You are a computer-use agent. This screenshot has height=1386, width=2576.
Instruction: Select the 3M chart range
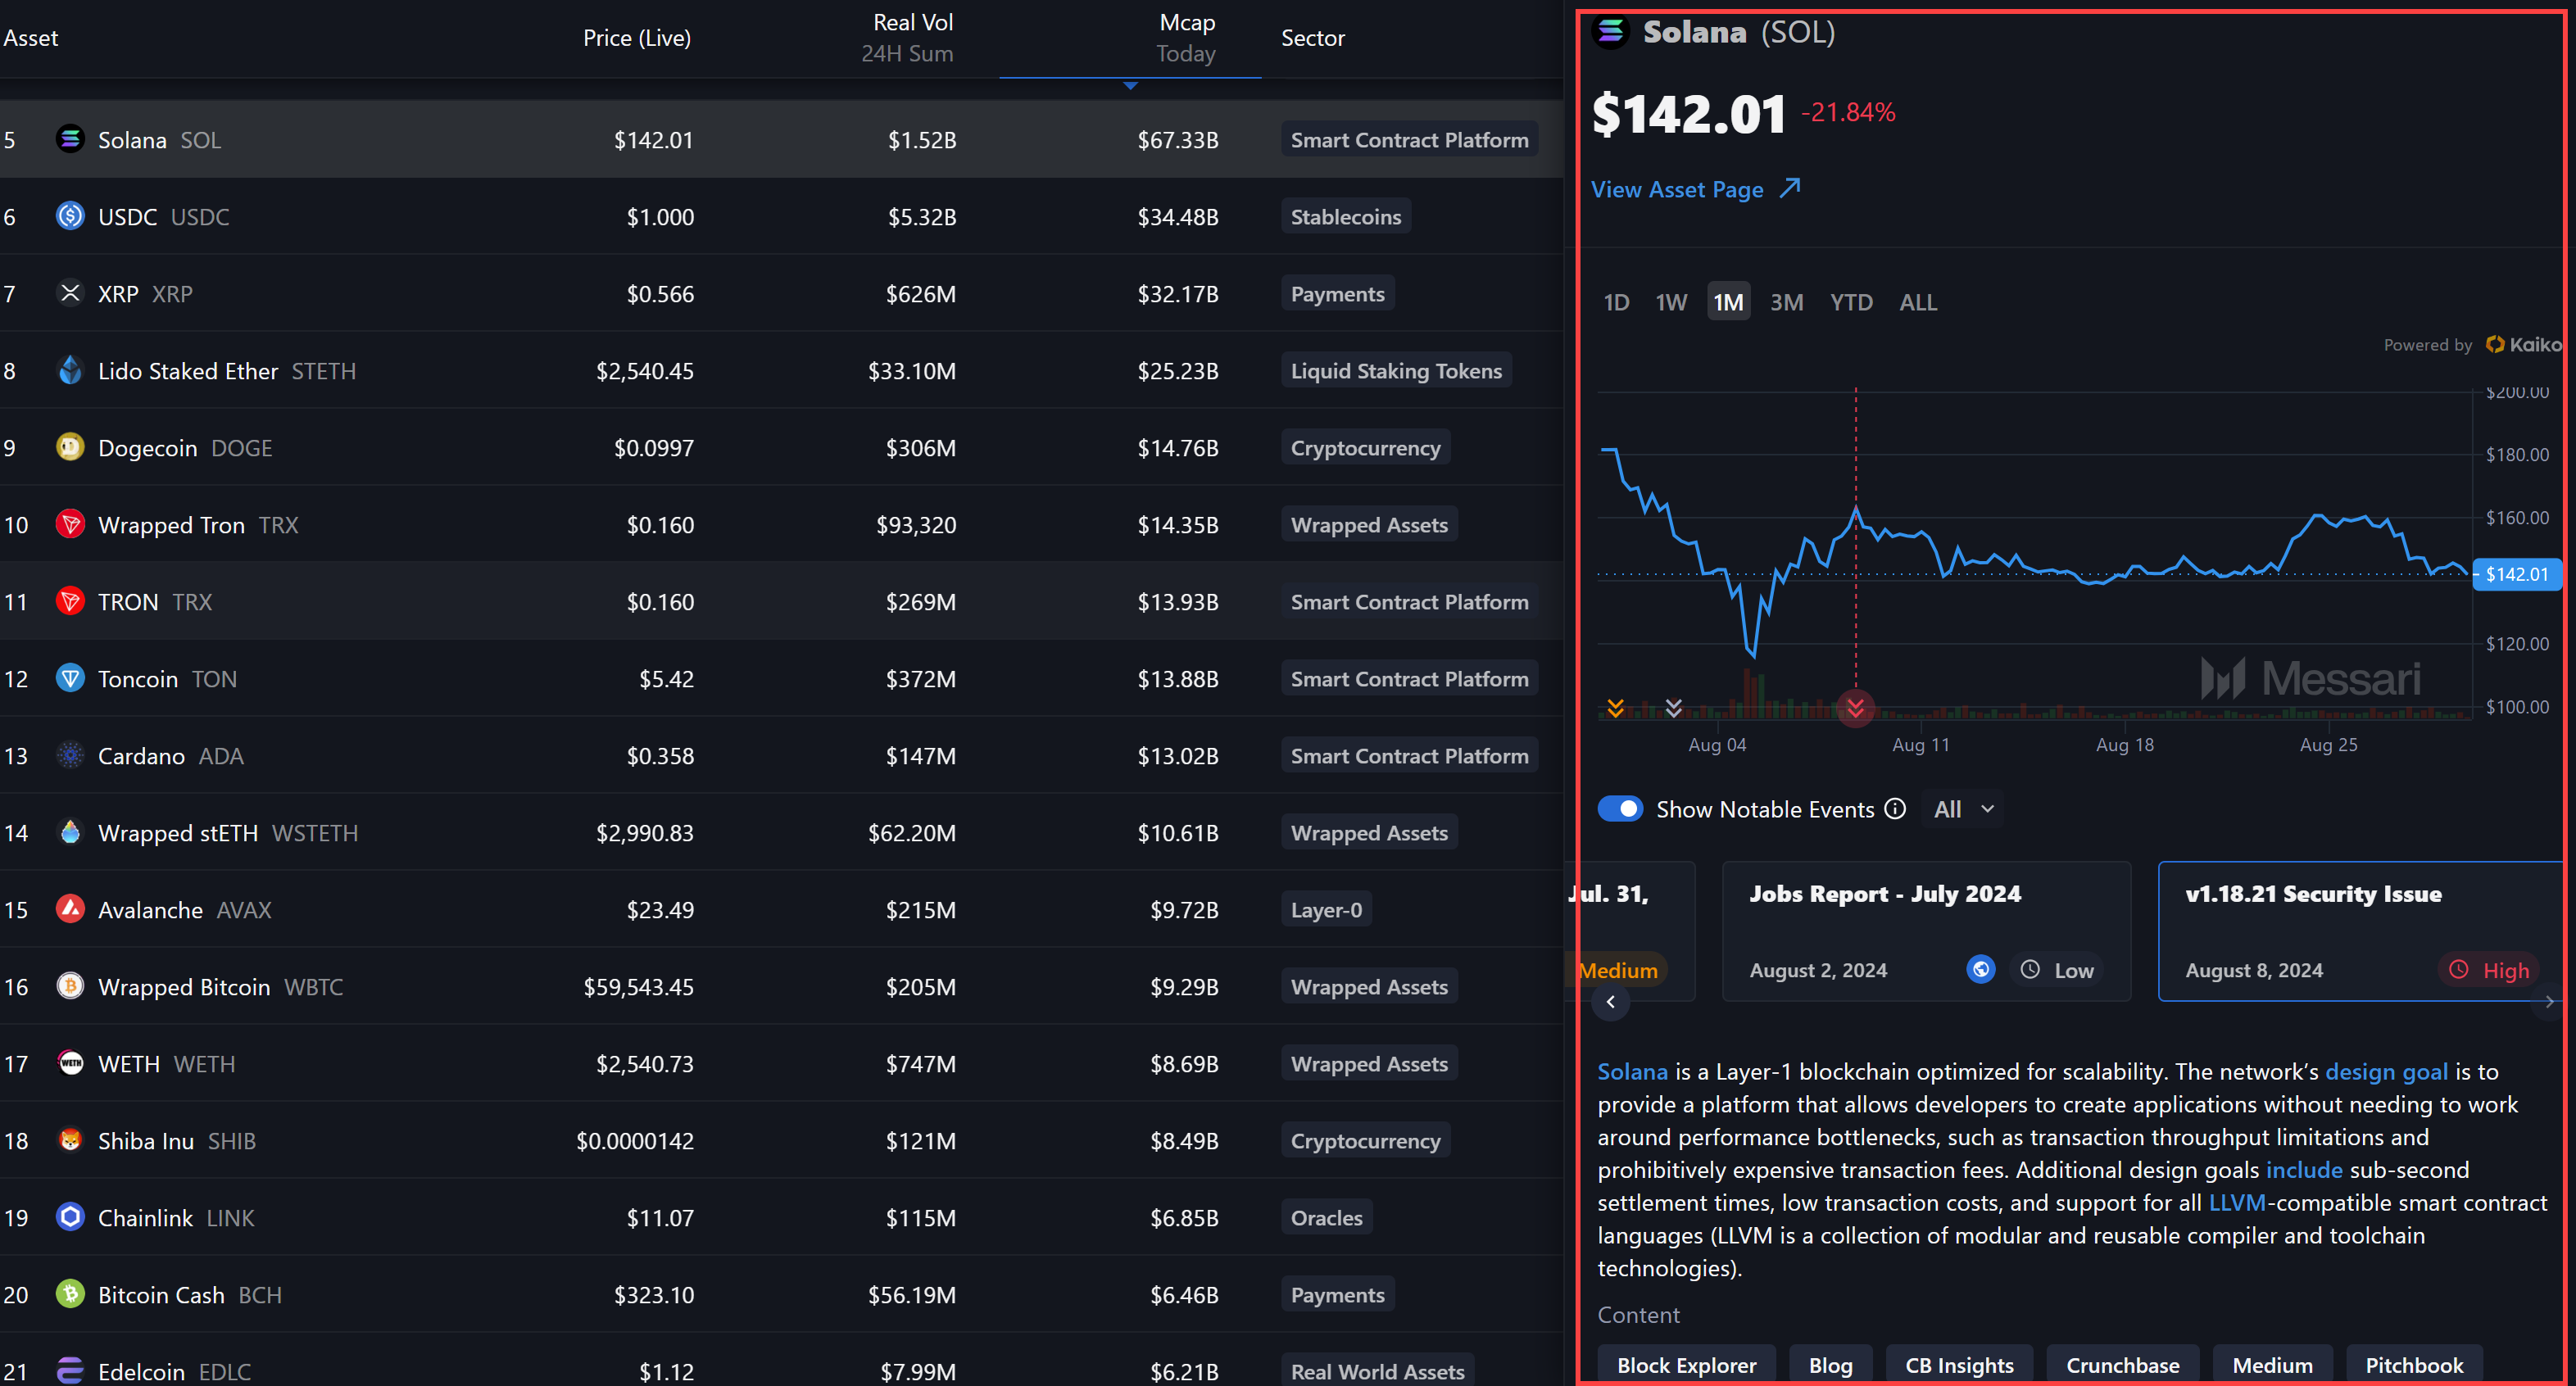(1787, 302)
